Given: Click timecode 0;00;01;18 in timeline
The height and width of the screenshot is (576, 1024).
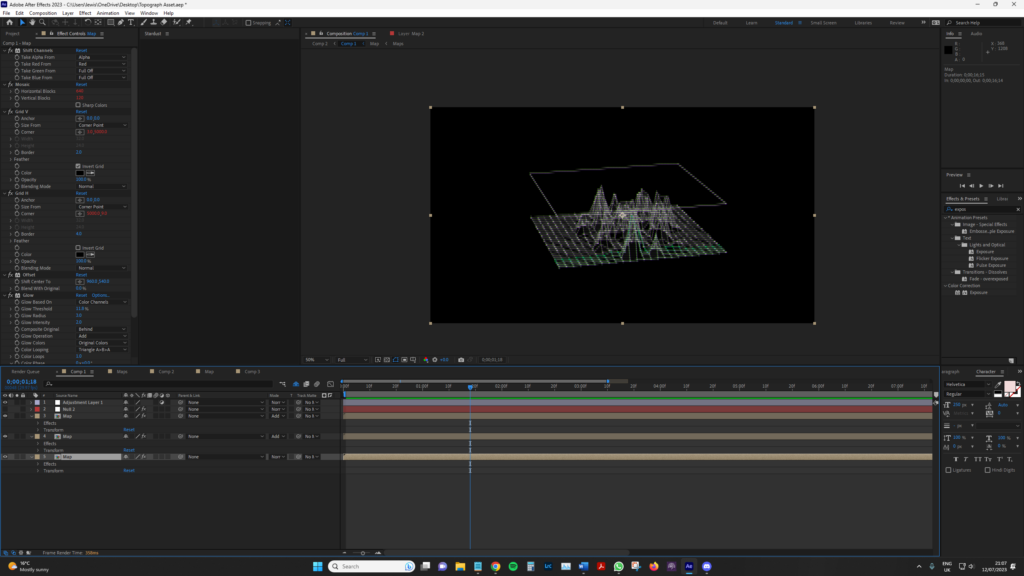Looking at the screenshot, I should pyautogui.click(x=22, y=381).
